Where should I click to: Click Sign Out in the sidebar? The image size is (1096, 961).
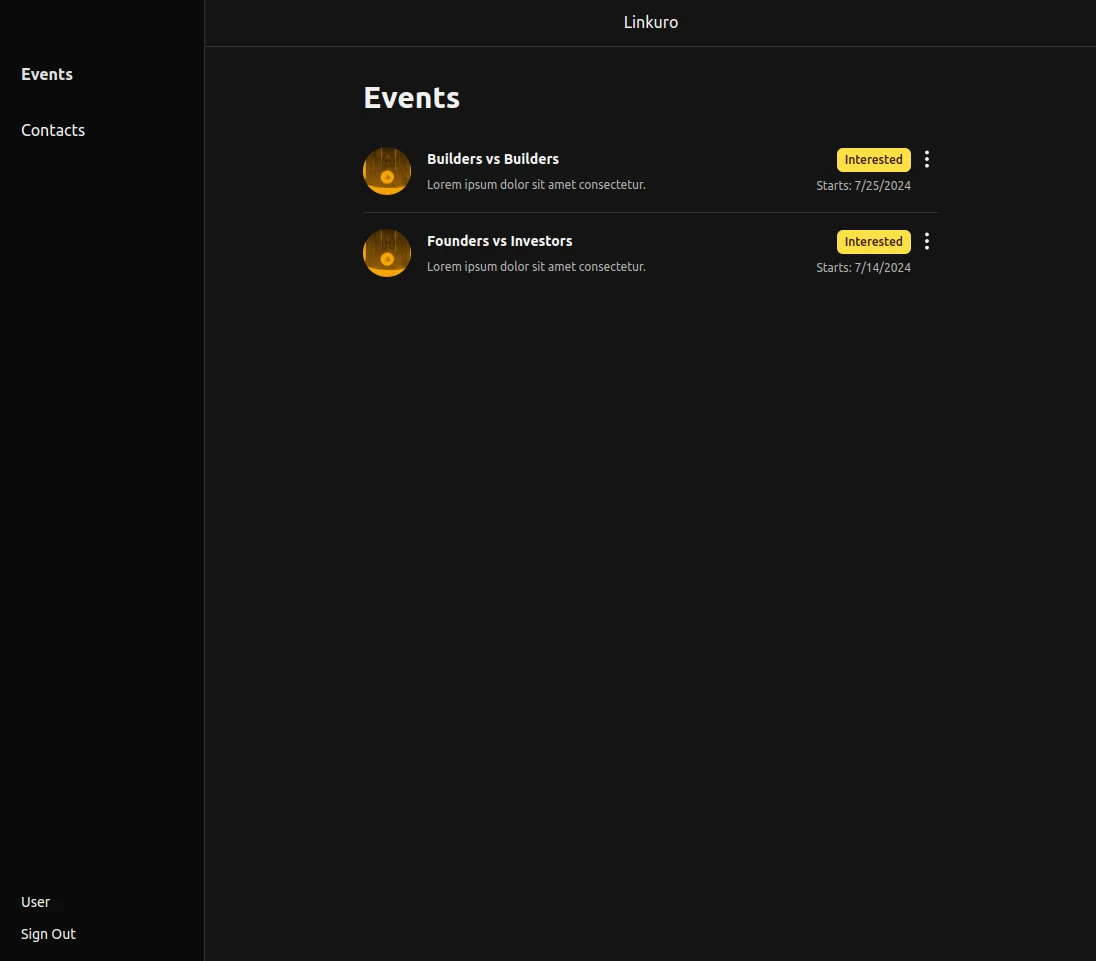point(48,934)
